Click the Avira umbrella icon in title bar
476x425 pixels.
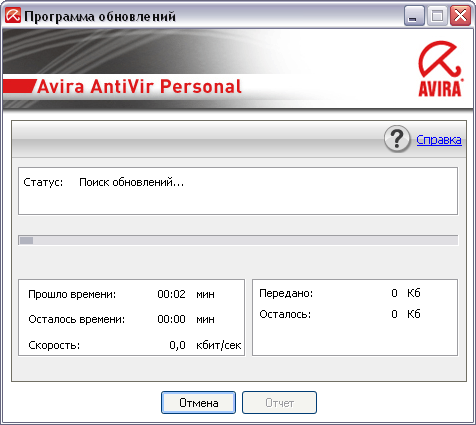point(13,15)
